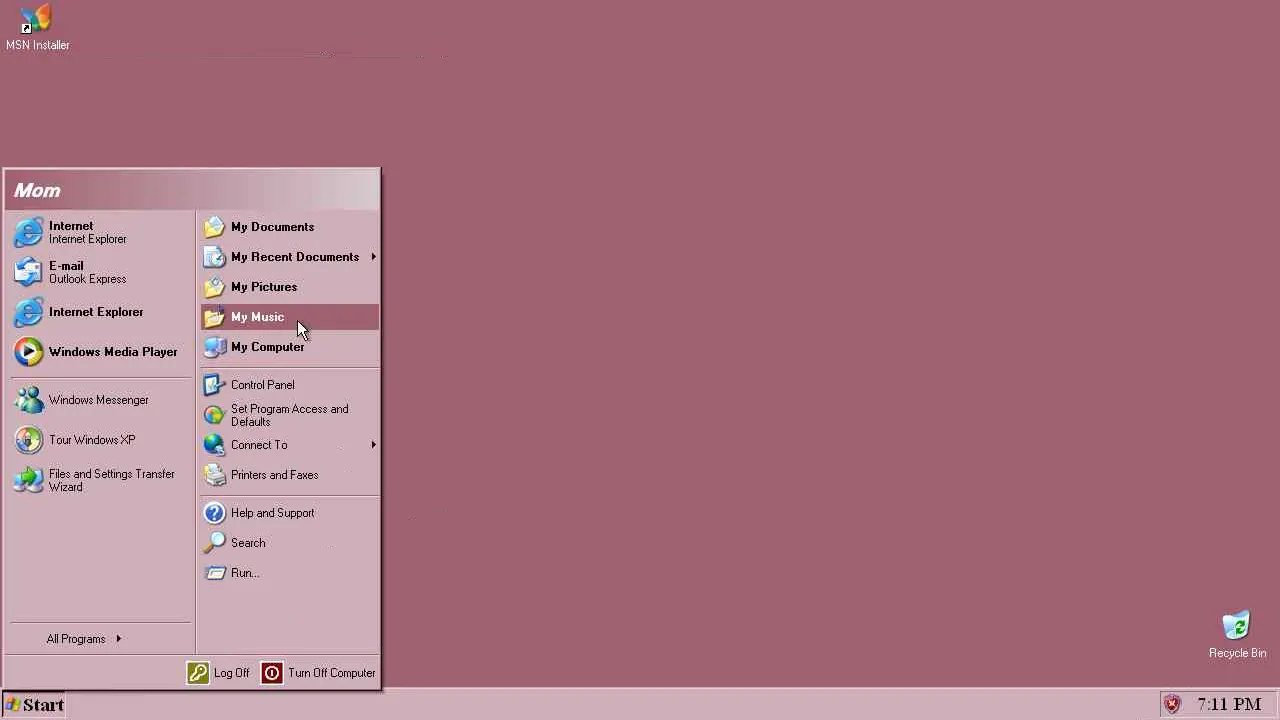This screenshot has height=720, width=1280.
Task: Expand the Connect To submenu arrow
Action: click(x=373, y=445)
